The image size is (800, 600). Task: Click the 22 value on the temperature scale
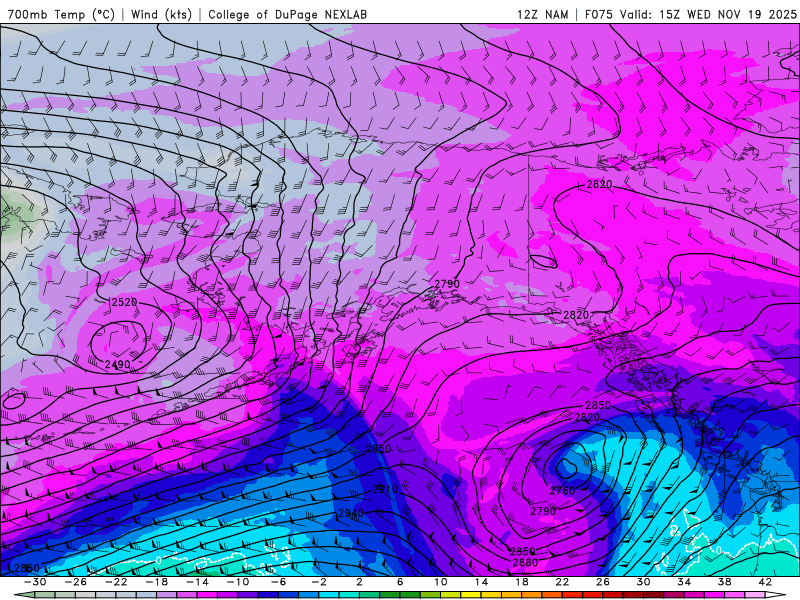coord(562,582)
